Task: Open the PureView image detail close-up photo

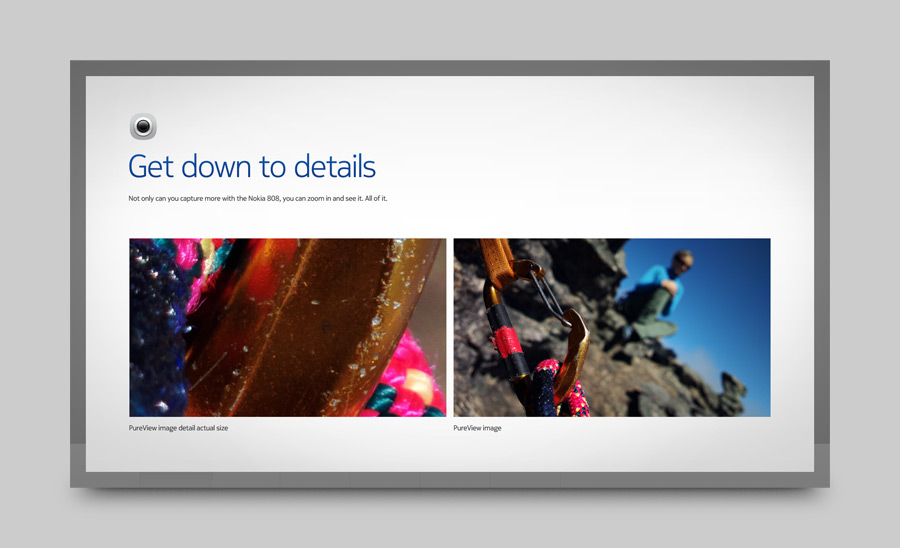Action: click(287, 327)
